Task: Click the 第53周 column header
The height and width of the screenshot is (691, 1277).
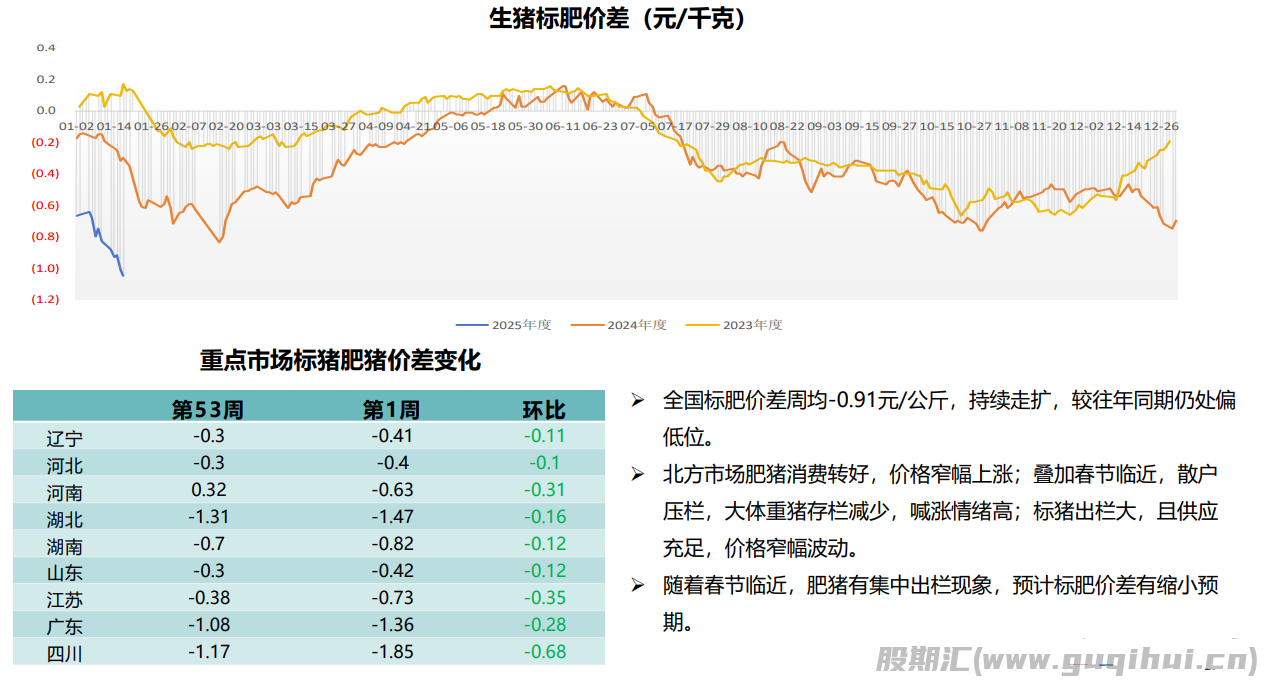Action: (x=208, y=410)
